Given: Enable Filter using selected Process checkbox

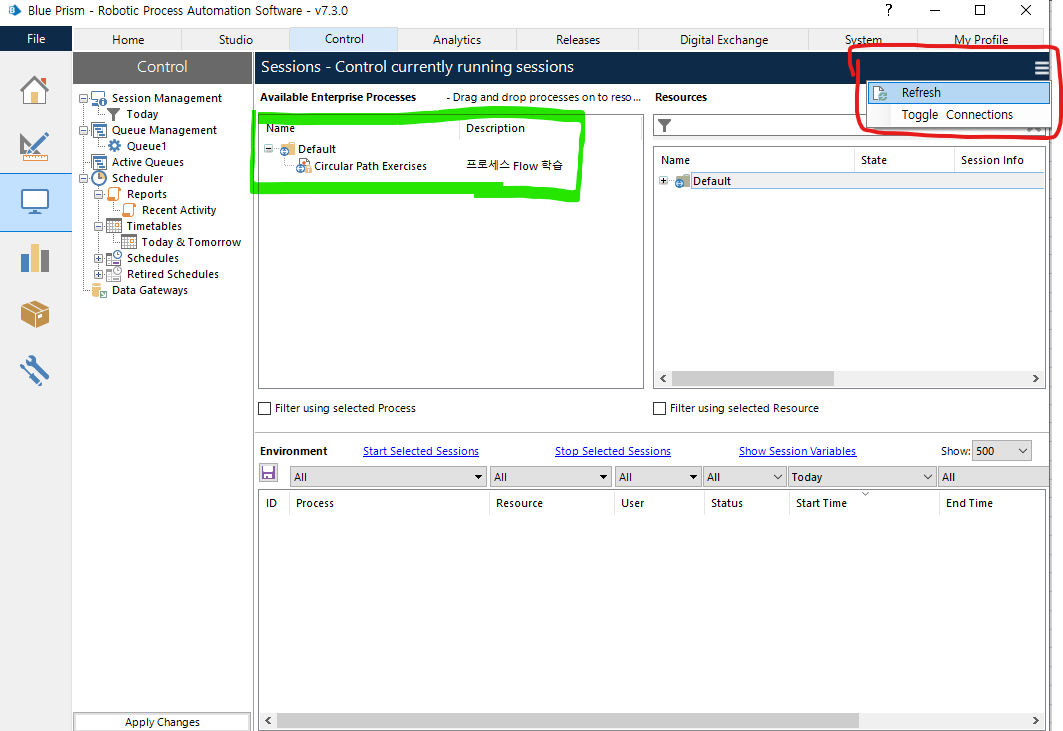Looking at the screenshot, I should (264, 408).
